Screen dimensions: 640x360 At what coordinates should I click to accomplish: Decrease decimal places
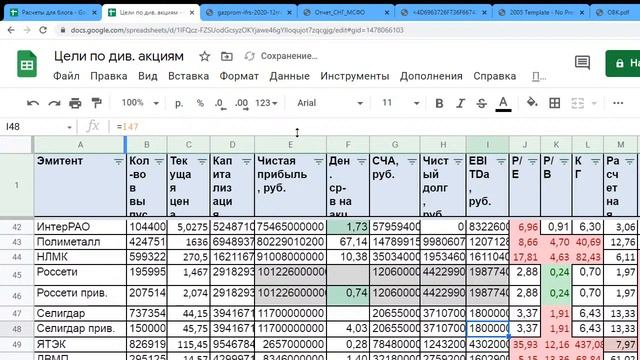point(220,104)
